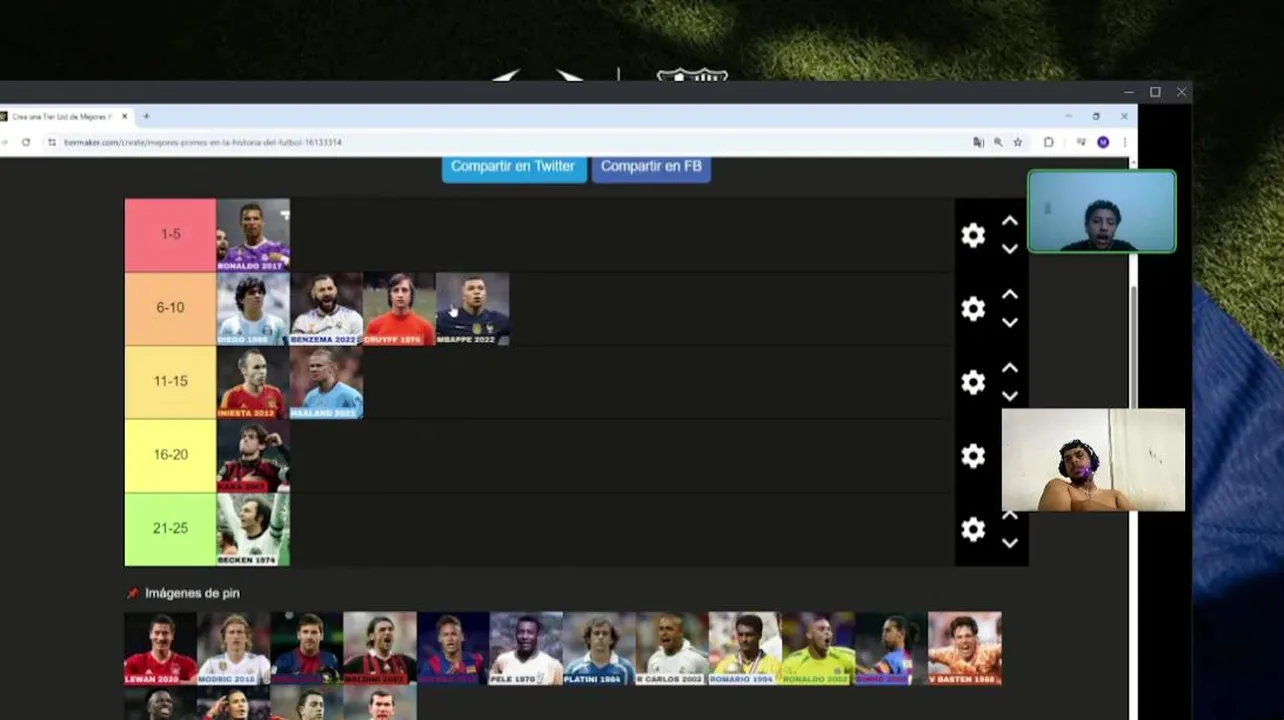This screenshot has width=1284, height=720.
Task: Maximize the outer dark window
Action: click(1155, 92)
